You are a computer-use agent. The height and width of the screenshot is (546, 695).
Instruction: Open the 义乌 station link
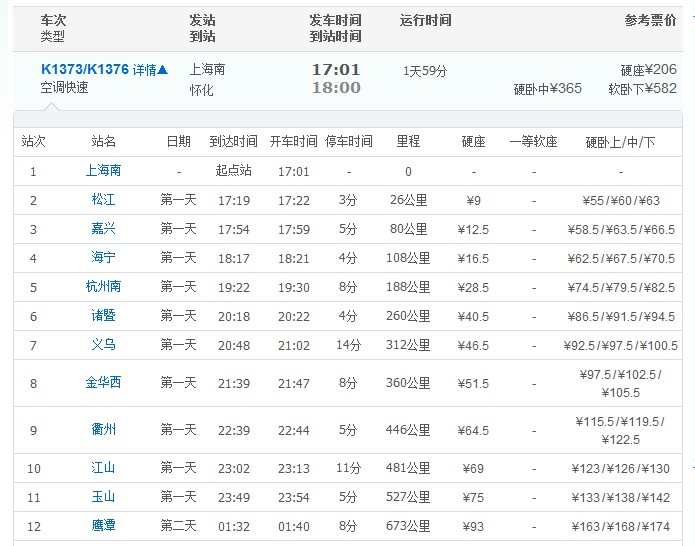point(103,345)
